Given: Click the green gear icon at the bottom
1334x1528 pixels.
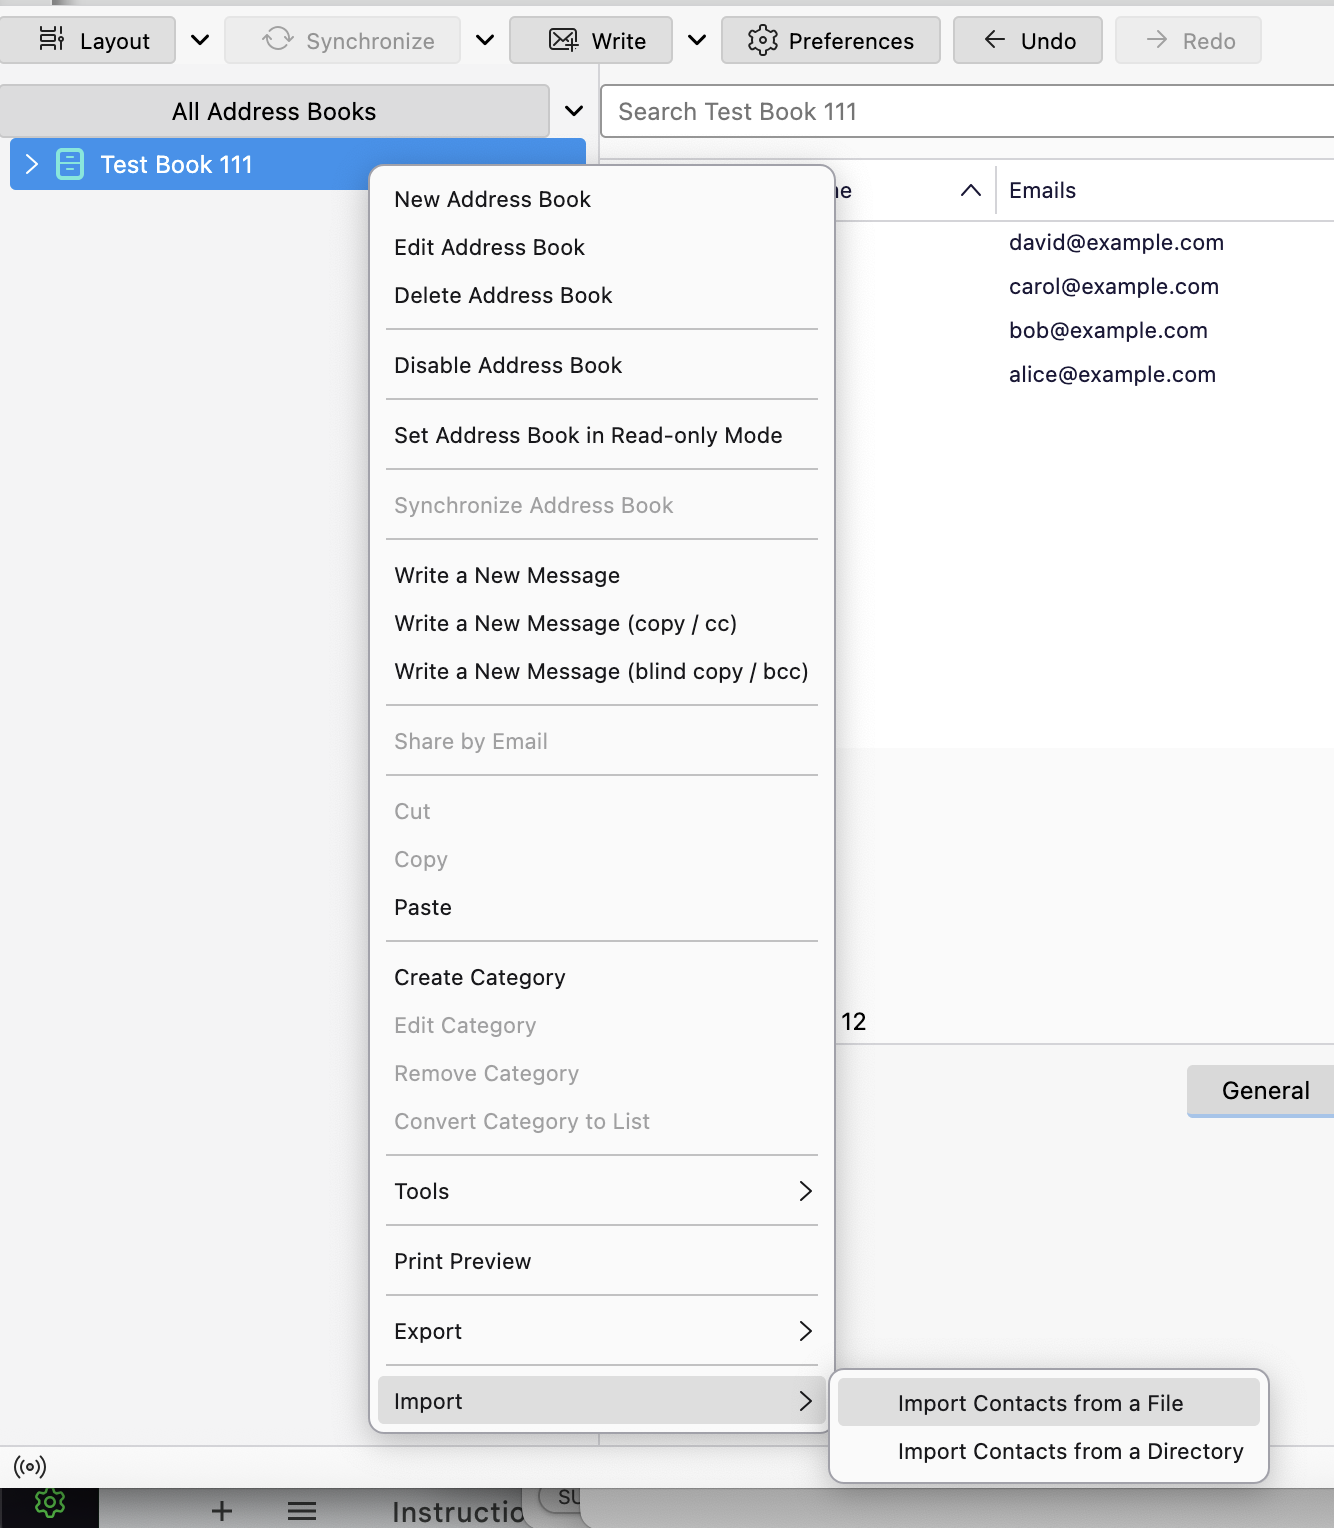Looking at the screenshot, I should (49, 1504).
